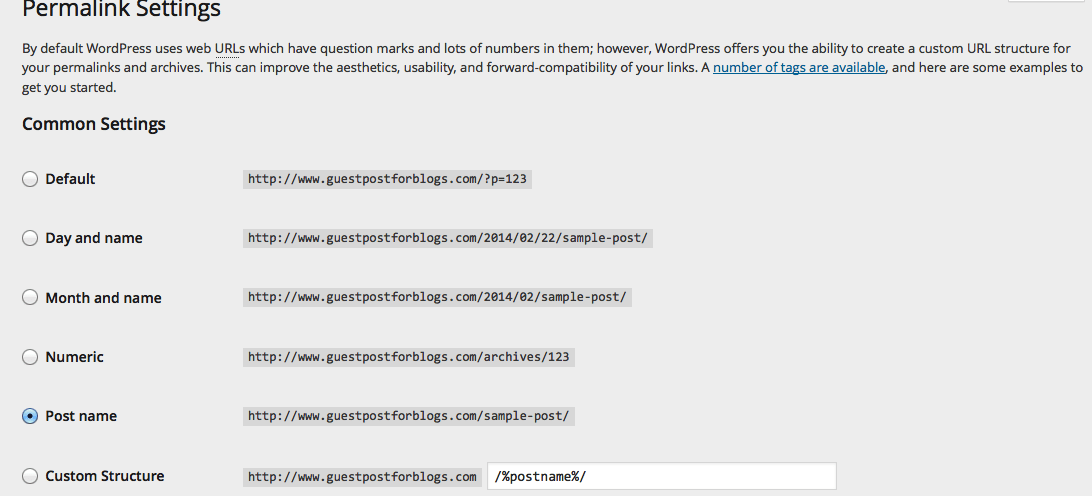Click the /%postname%/ custom structure field
This screenshot has width=1092, height=496.
click(662, 476)
